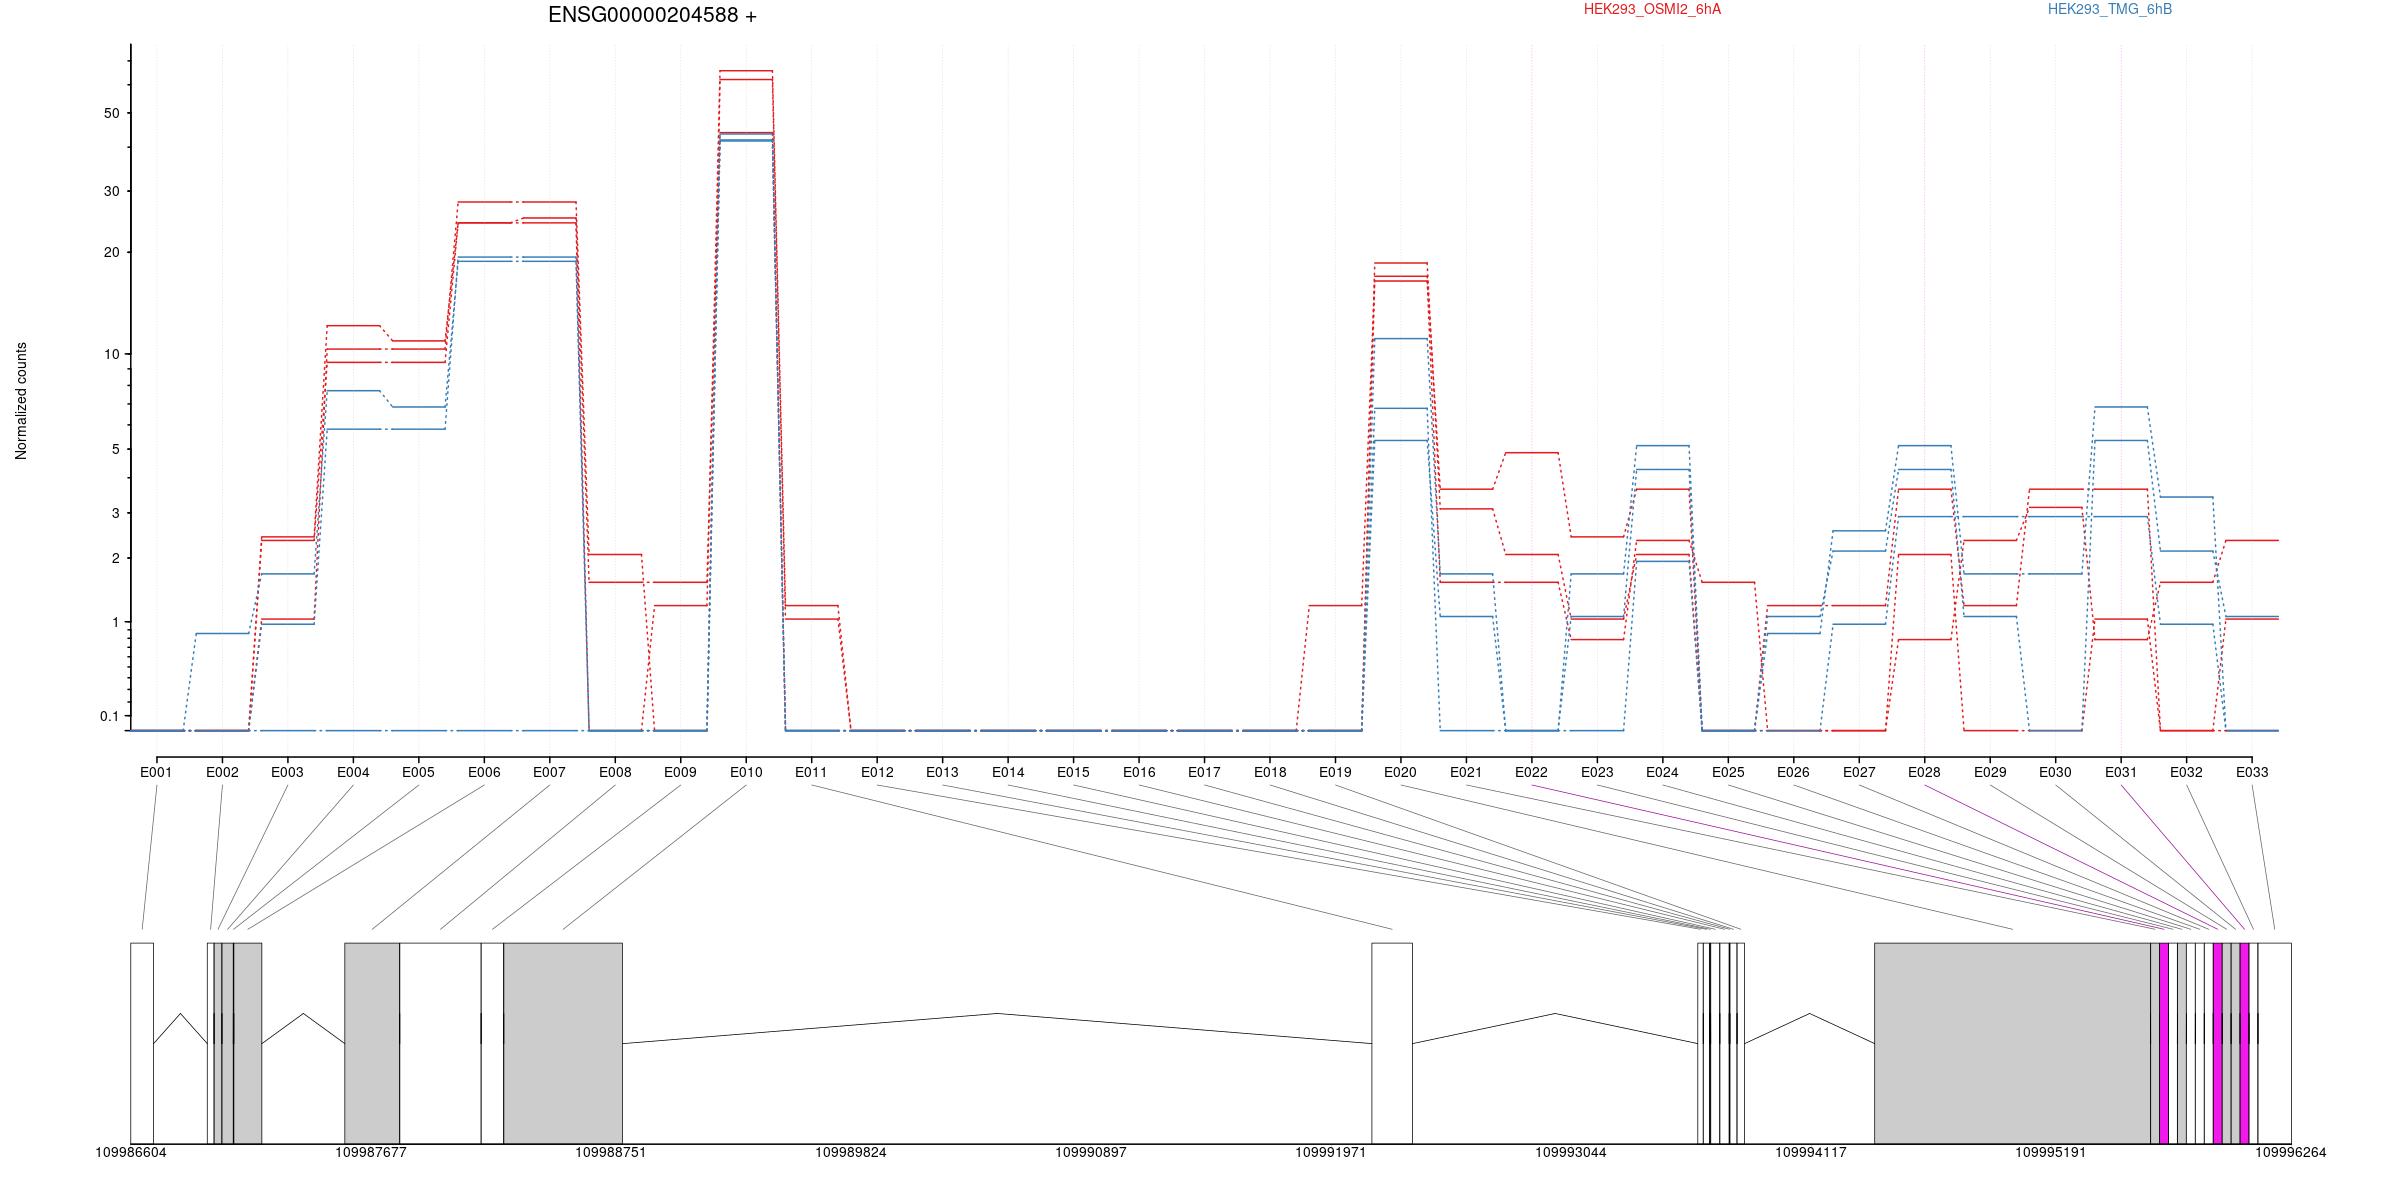Screen dimensions: 2400x1200
Task: Click exon label E007
Action: point(549,772)
